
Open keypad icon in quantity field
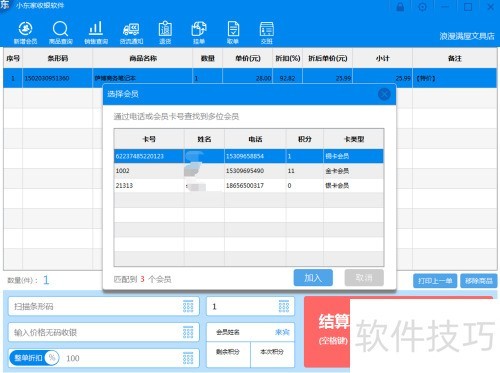click(x=284, y=306)
